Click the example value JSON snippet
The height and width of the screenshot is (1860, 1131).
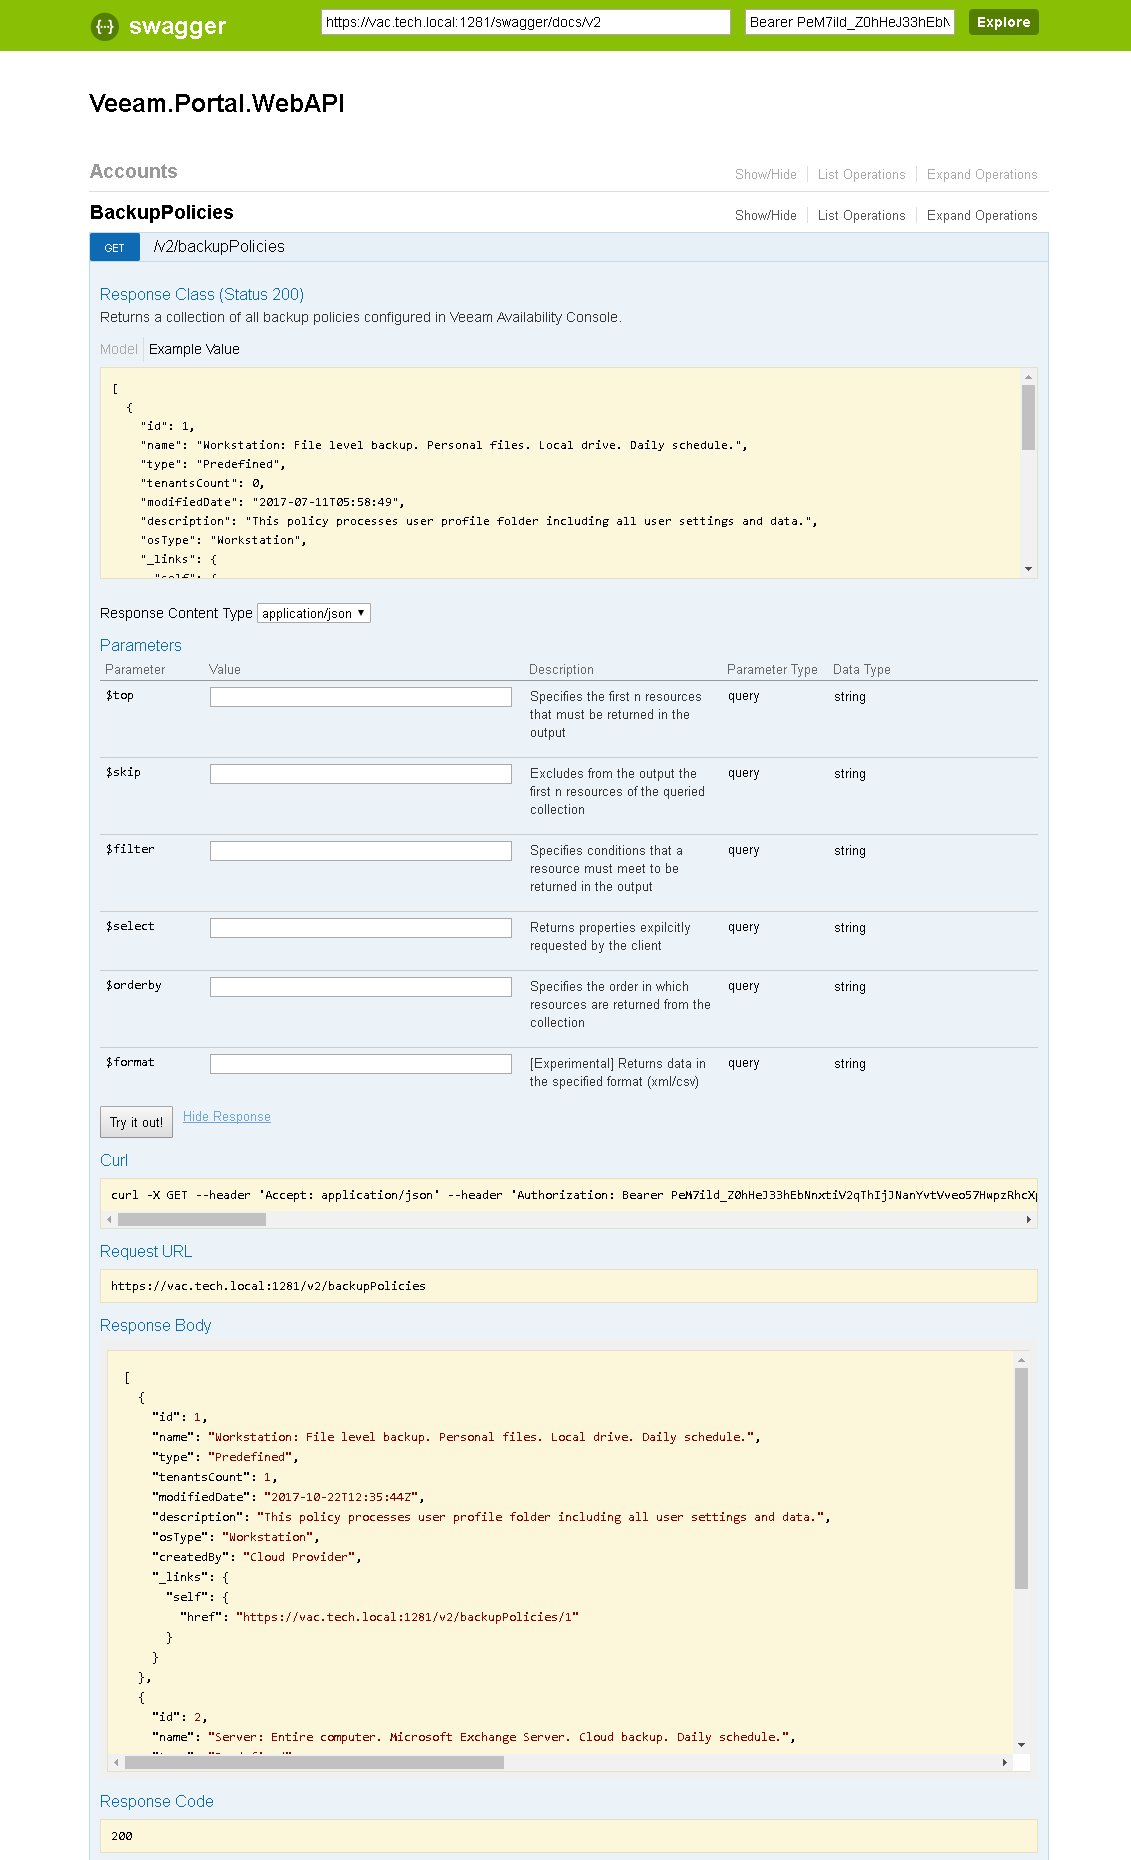pyautogui.click(x=560, y=473)
